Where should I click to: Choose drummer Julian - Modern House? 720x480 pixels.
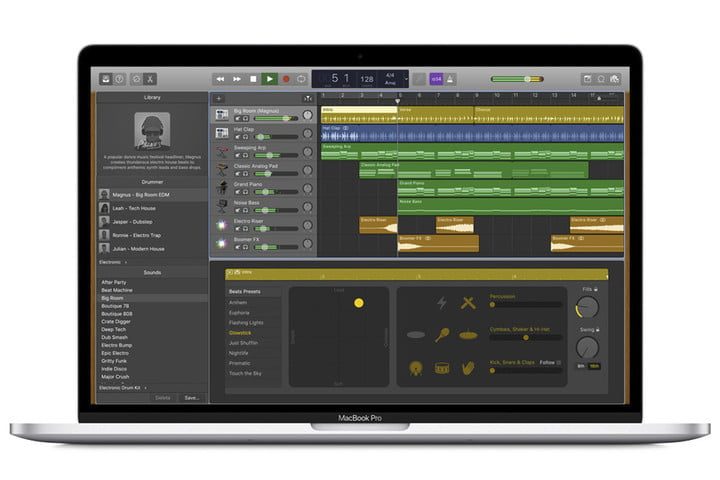[152, 248]
